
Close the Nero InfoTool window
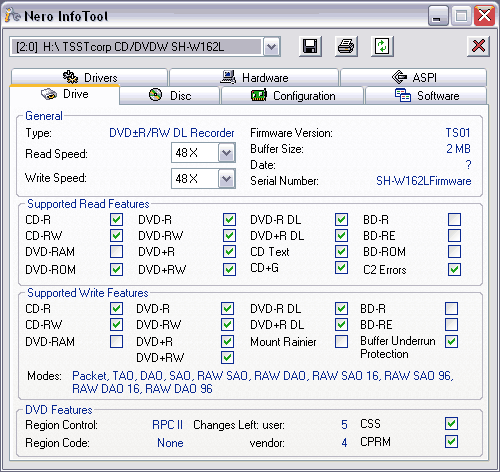tap(484, 15)
